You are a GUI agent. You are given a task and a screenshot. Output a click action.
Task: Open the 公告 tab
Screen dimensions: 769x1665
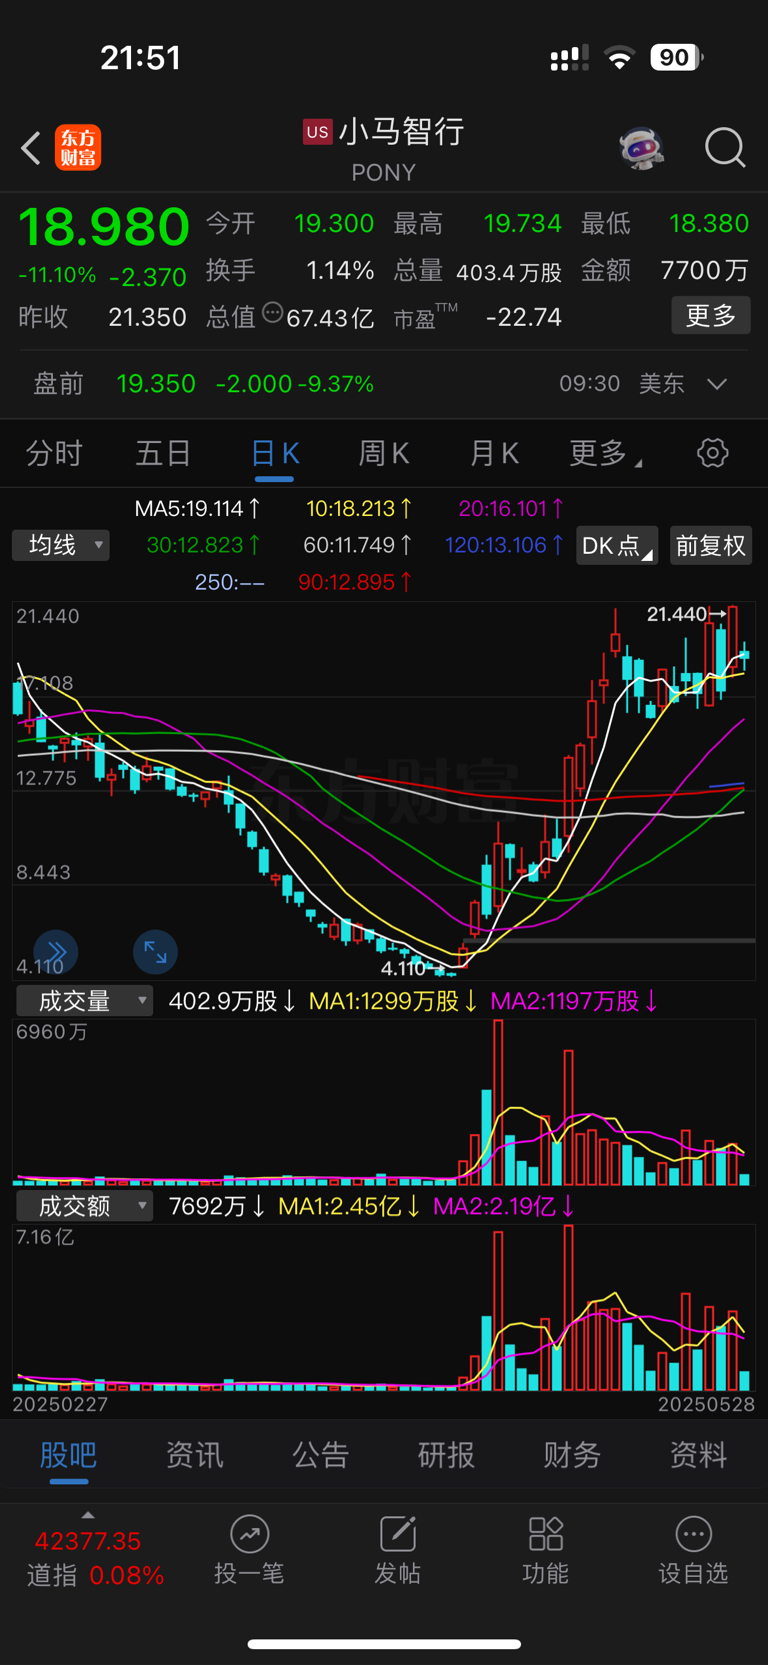coord(320,1455)
